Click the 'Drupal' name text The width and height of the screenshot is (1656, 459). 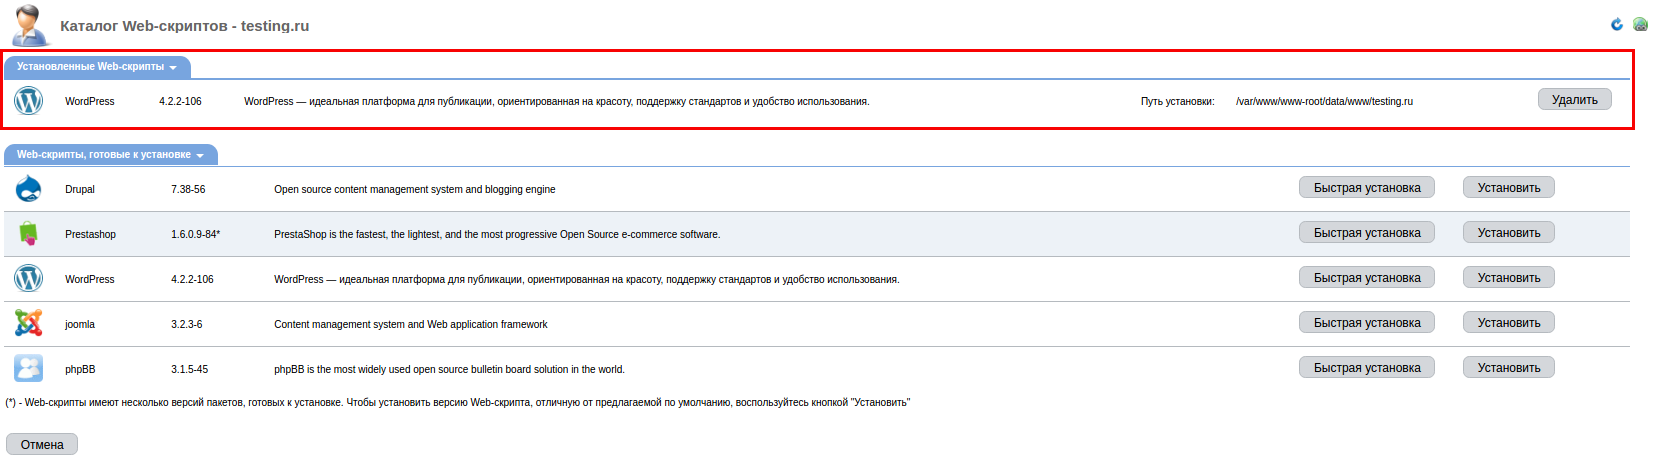point(80,189)
